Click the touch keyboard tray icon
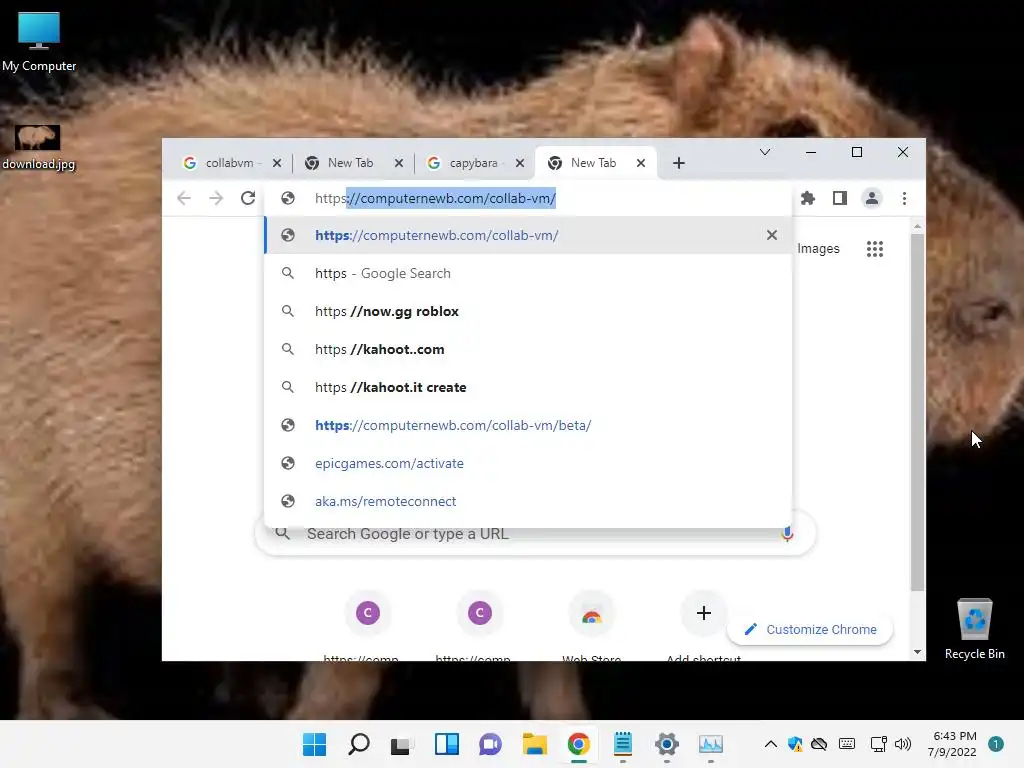The height and width of the screenshot is (768, 1024). pos(847,744)
